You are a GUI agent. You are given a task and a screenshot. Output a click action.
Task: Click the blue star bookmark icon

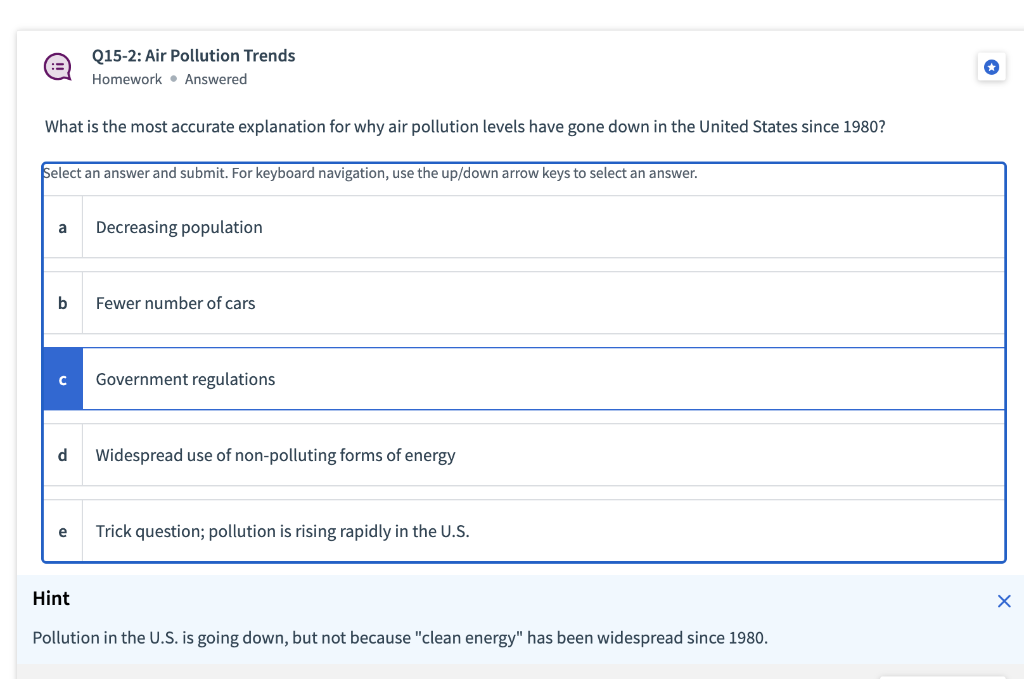991,67
